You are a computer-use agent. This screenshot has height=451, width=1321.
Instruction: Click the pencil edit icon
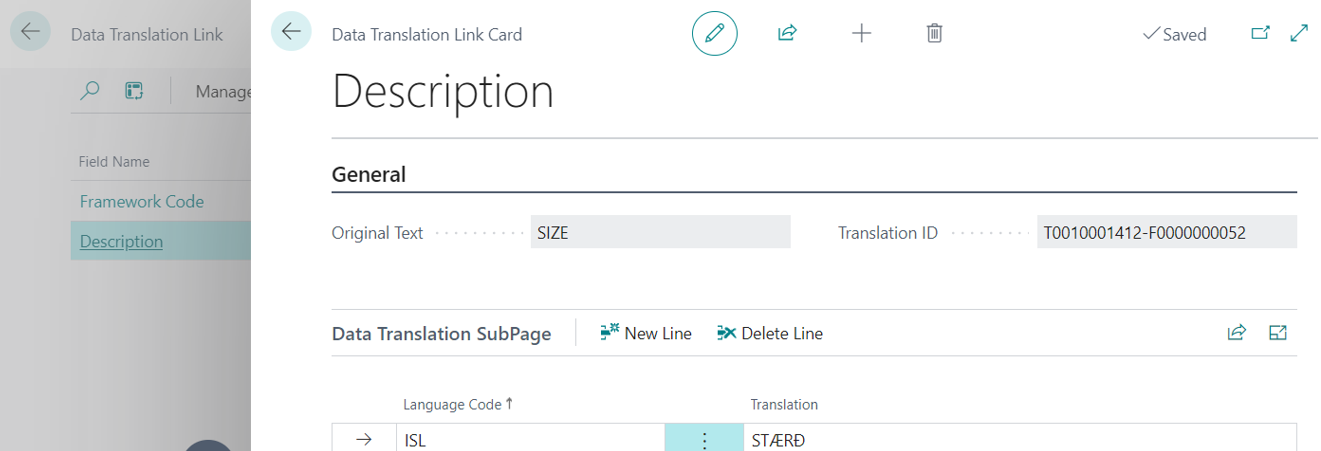pos(714,34)
